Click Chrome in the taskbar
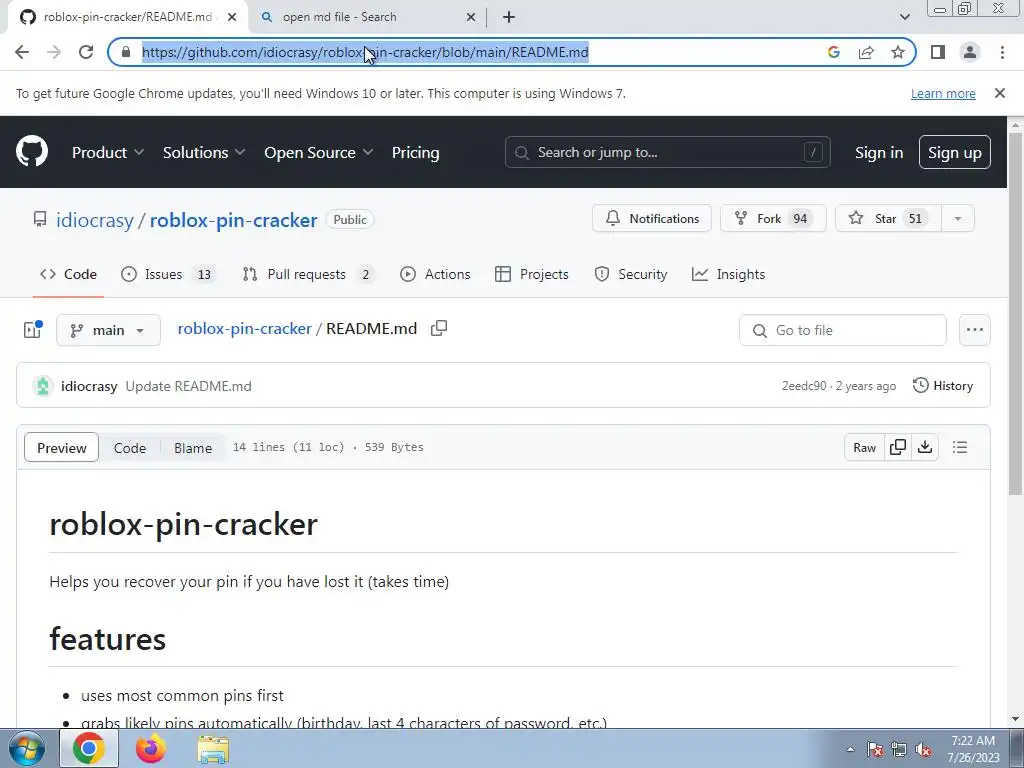 (x=89, y=748)
